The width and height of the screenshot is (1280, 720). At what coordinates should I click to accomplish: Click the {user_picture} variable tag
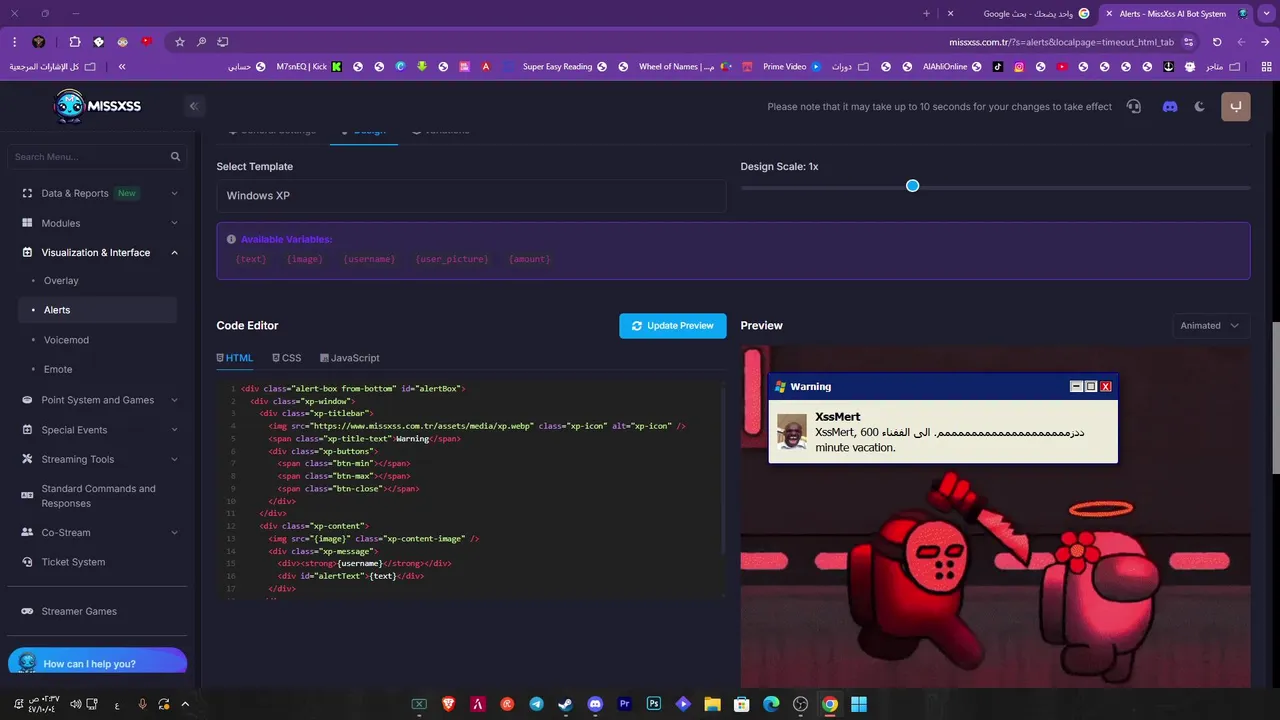452,259
